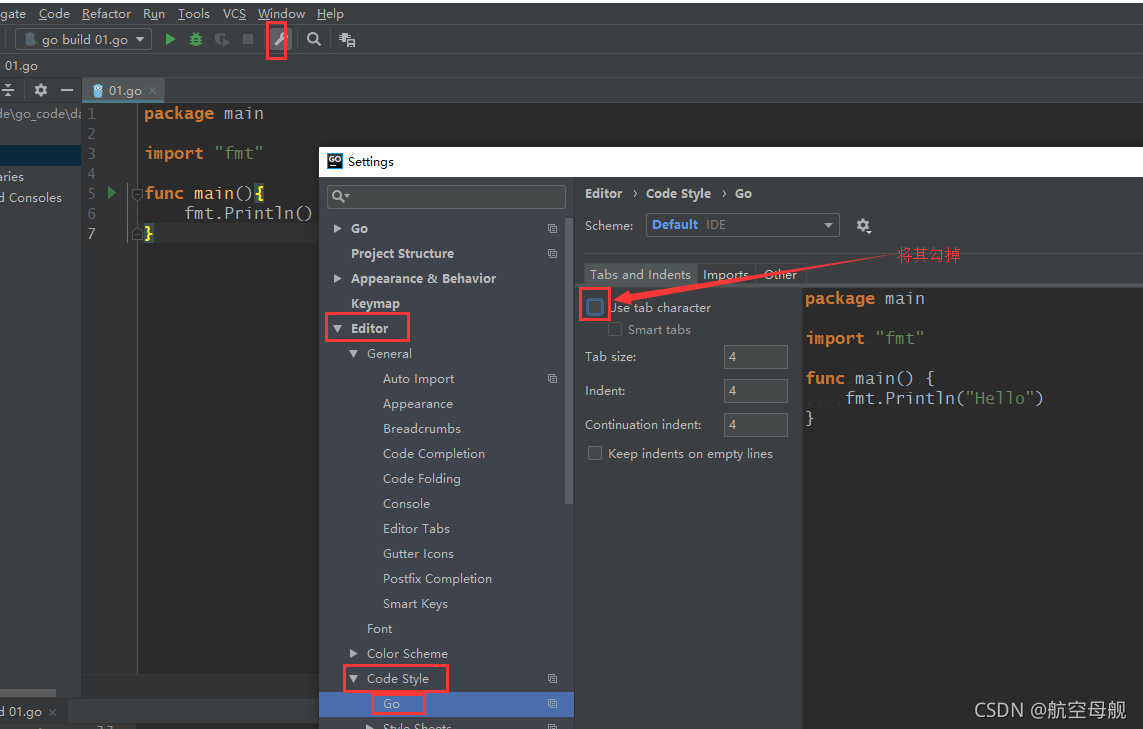This screenshot has width=1143, height=729.
Task: Select the Keymap settings item
Action: coord(375,303)
